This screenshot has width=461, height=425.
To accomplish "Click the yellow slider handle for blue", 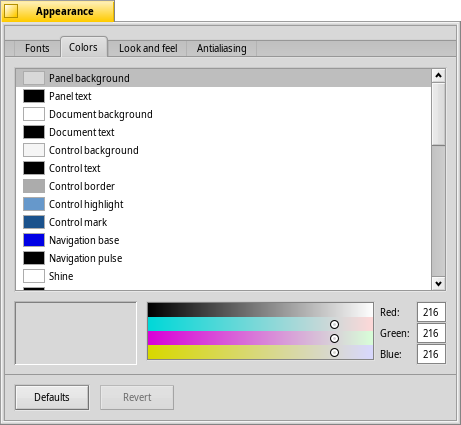I will tap(334, 353).
